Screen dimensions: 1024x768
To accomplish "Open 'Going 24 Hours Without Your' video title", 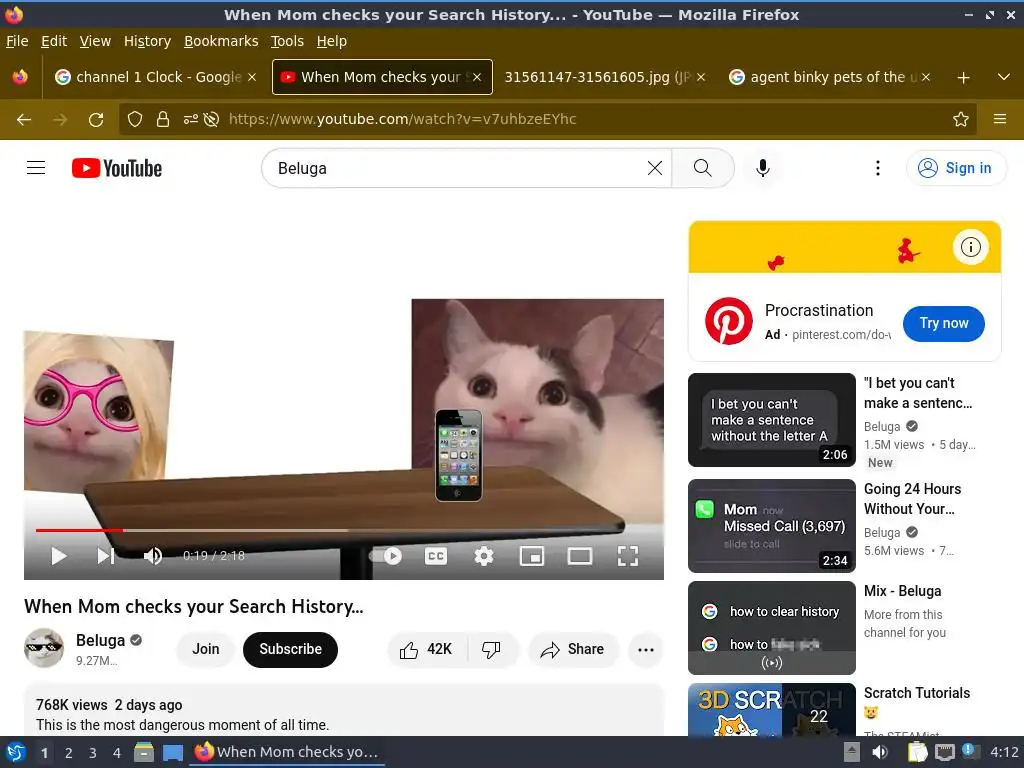I will (912, 499).
